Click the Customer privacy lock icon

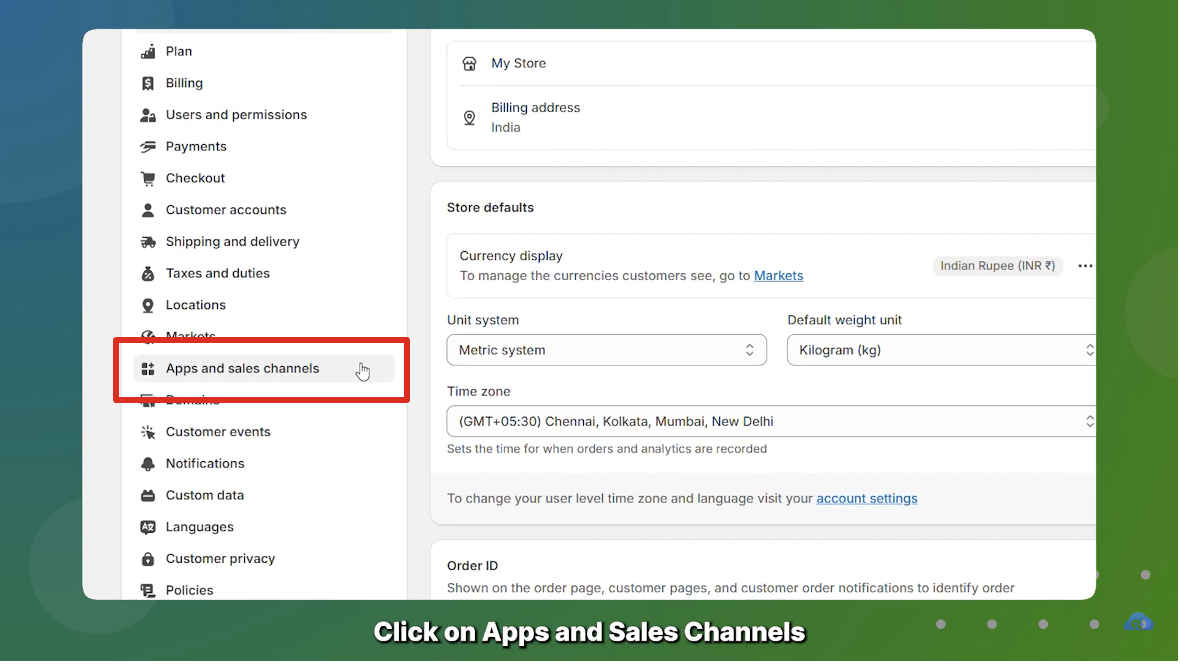point(148,558)
